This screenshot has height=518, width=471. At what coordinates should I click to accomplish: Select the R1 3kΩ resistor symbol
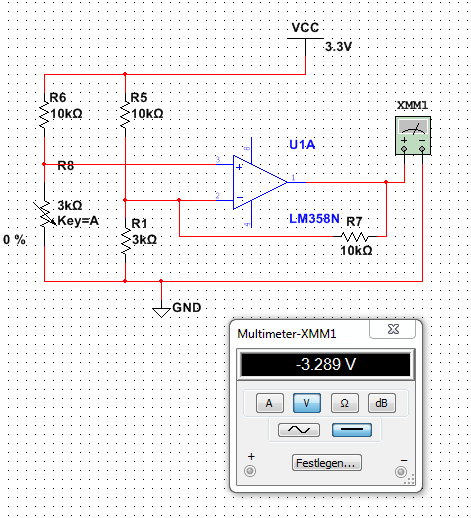[125, 241]
